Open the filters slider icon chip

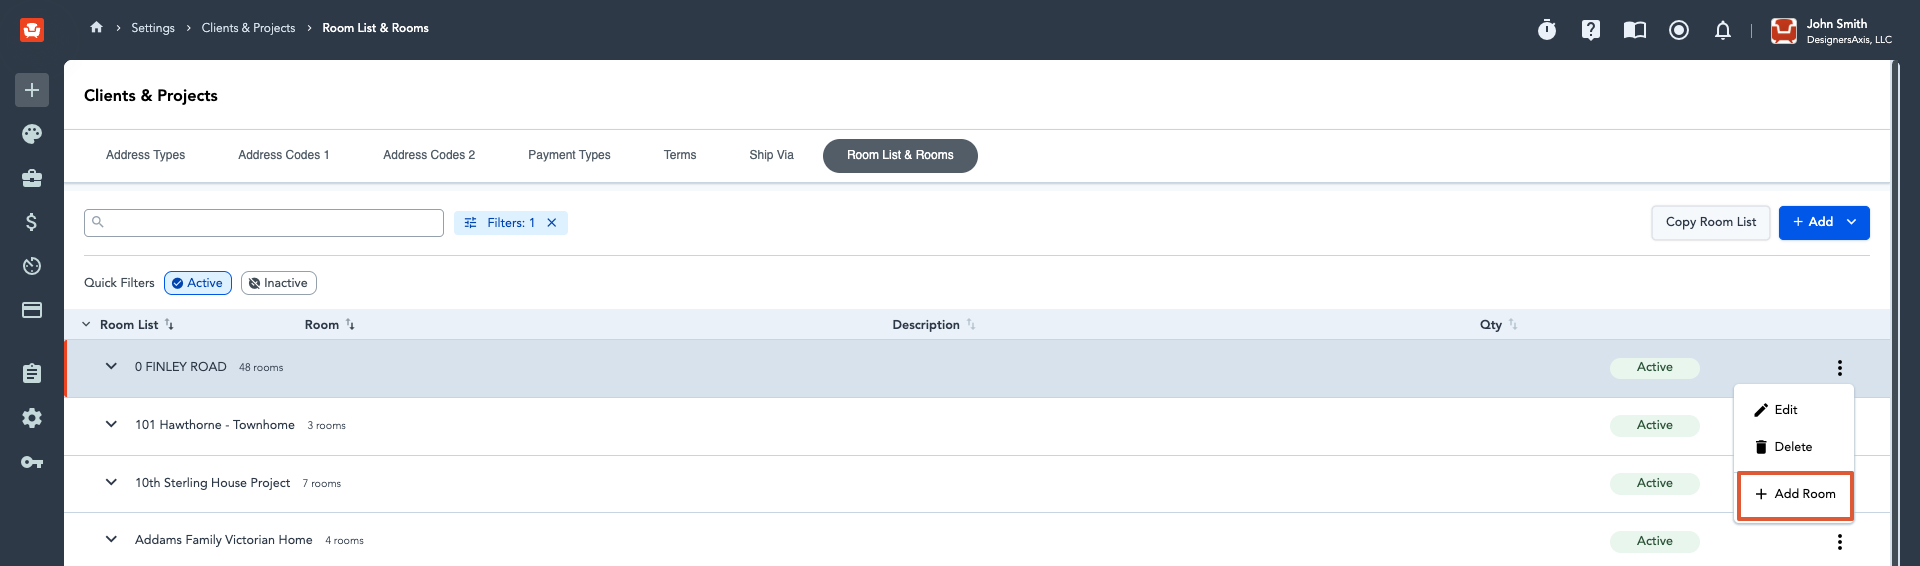[471, 223]
